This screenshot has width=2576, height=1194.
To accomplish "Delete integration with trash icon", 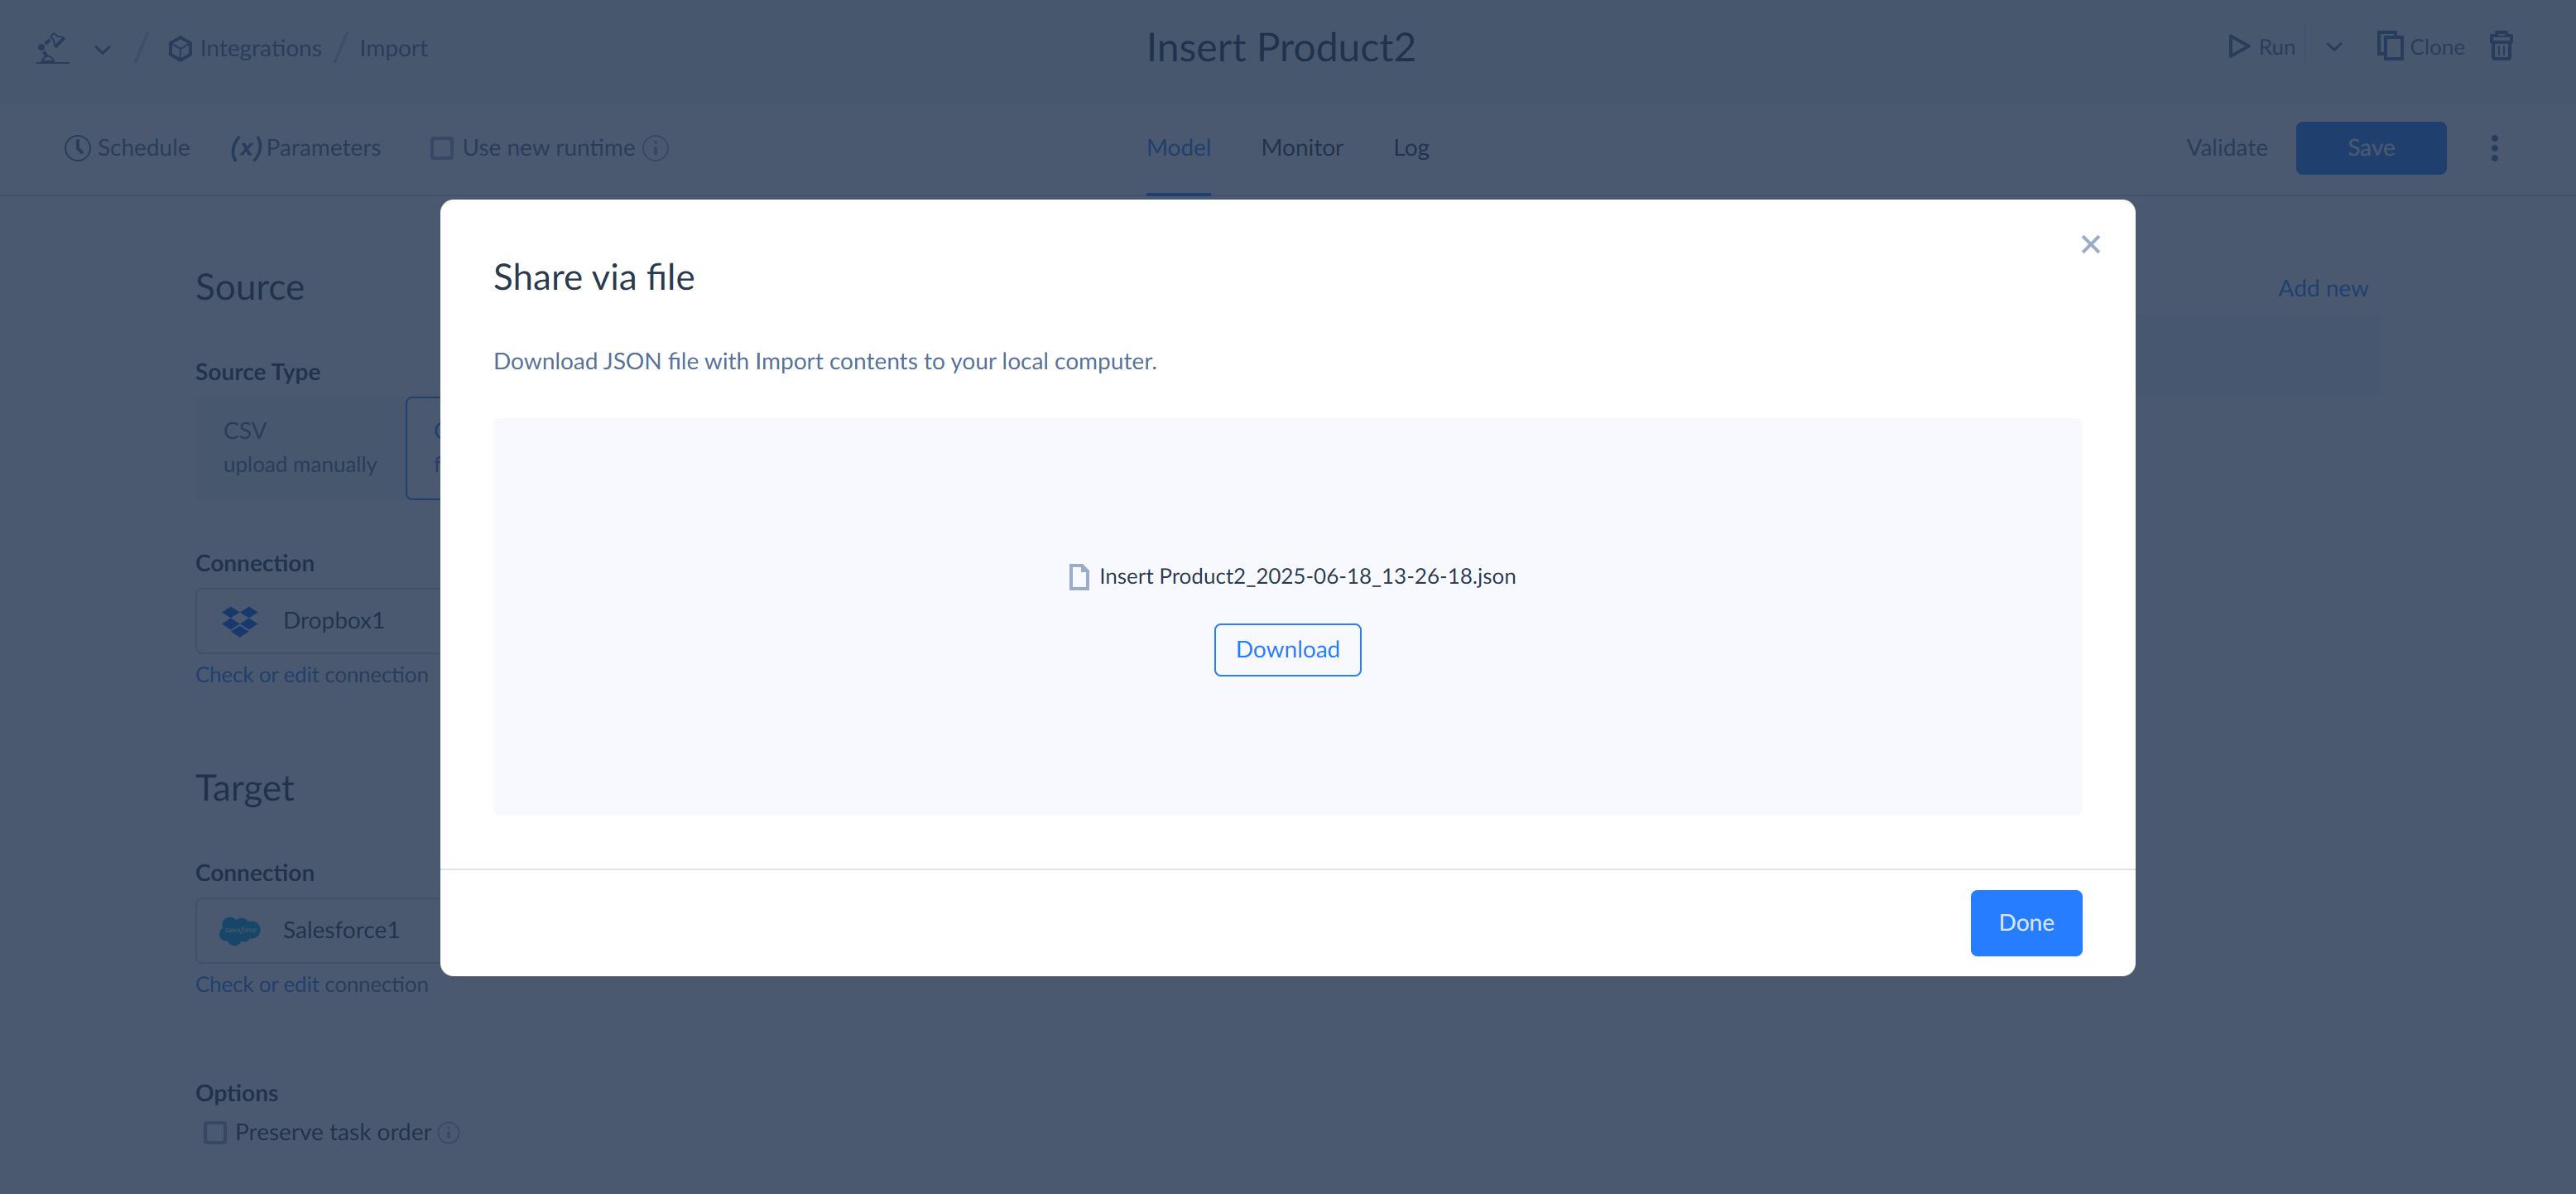I will pos(2502,46).
